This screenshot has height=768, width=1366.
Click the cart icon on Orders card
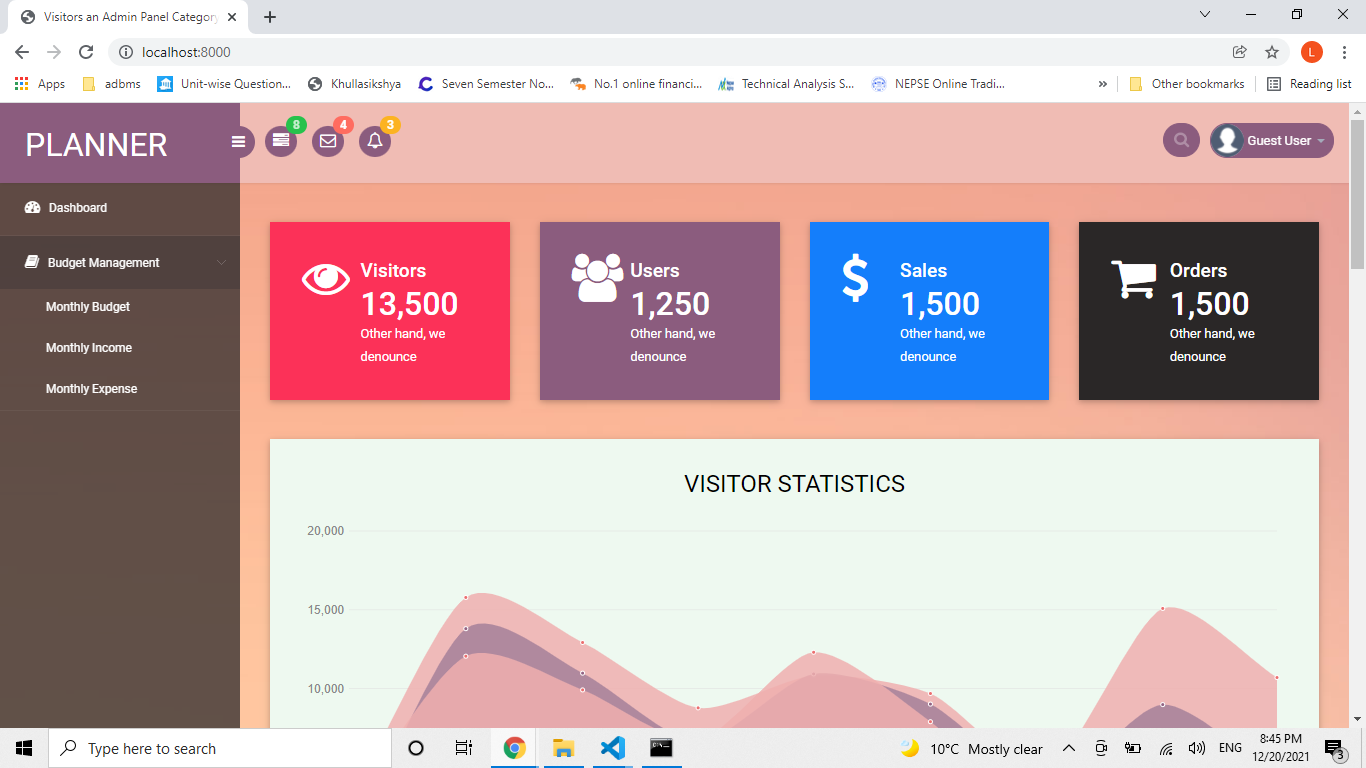tap(1134, 279)
